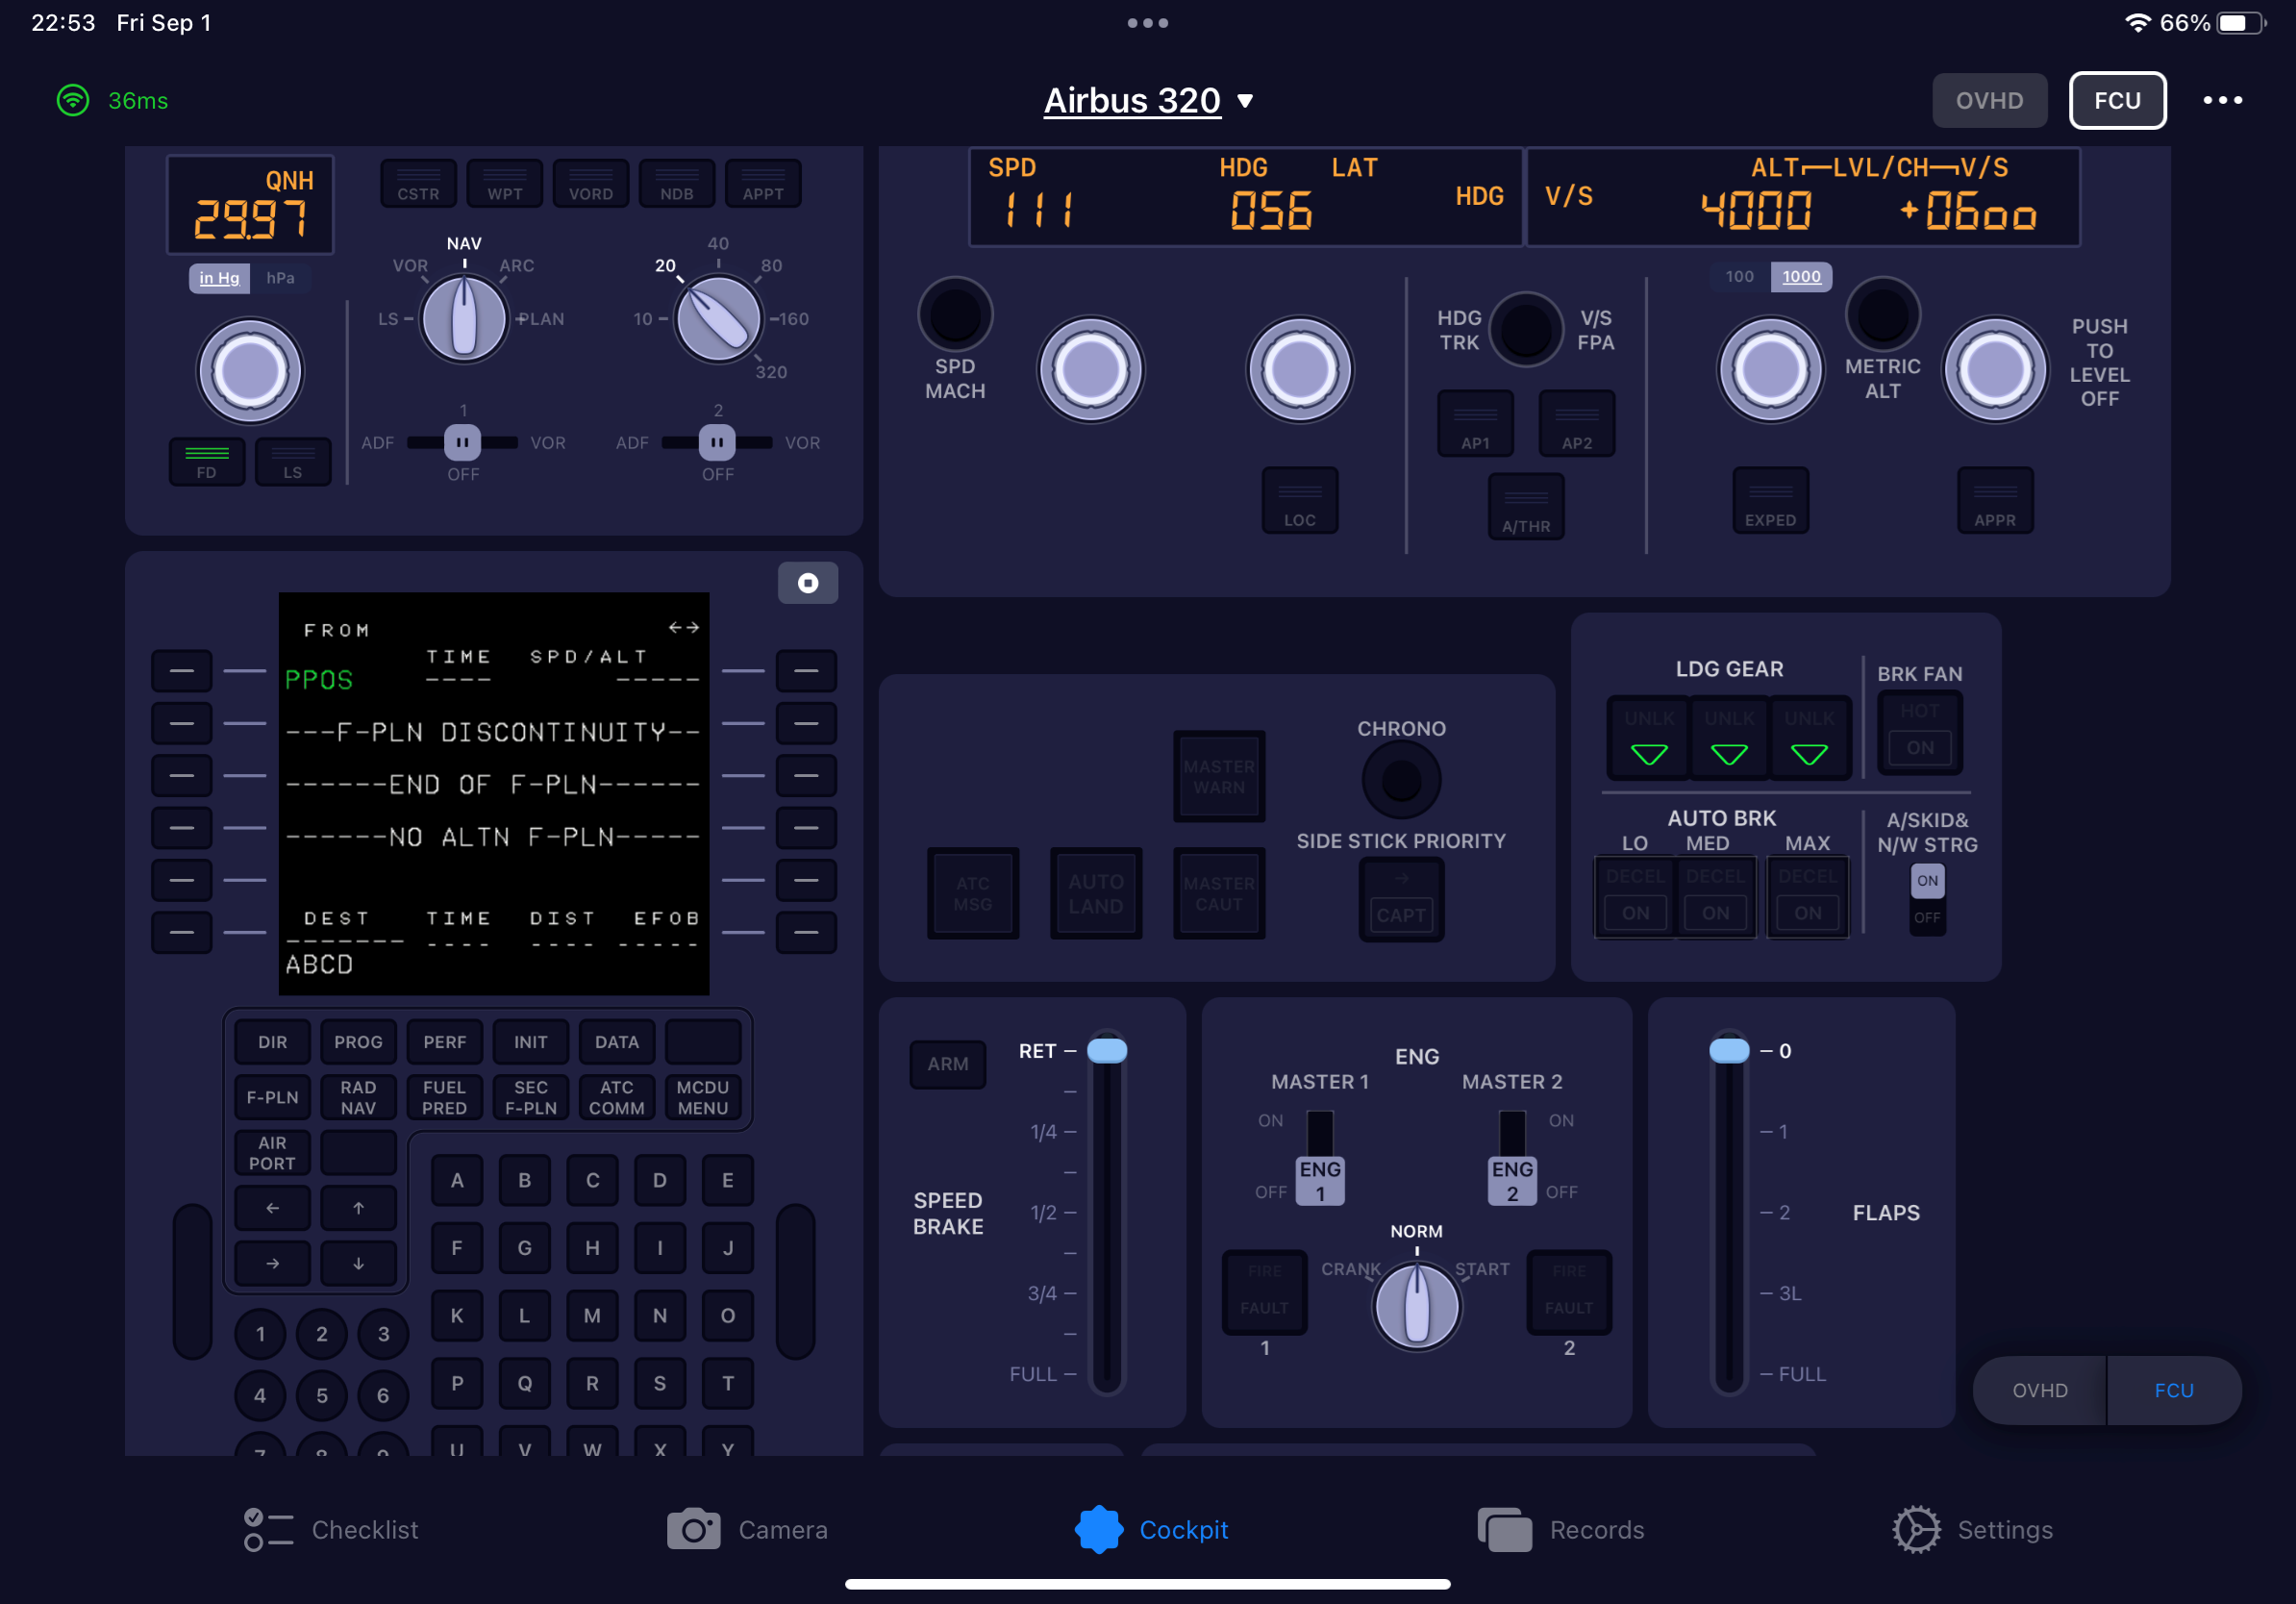2296x1604 pixels.
Task: Toggle the FD flight director button
Action: [x=207, y=462]
